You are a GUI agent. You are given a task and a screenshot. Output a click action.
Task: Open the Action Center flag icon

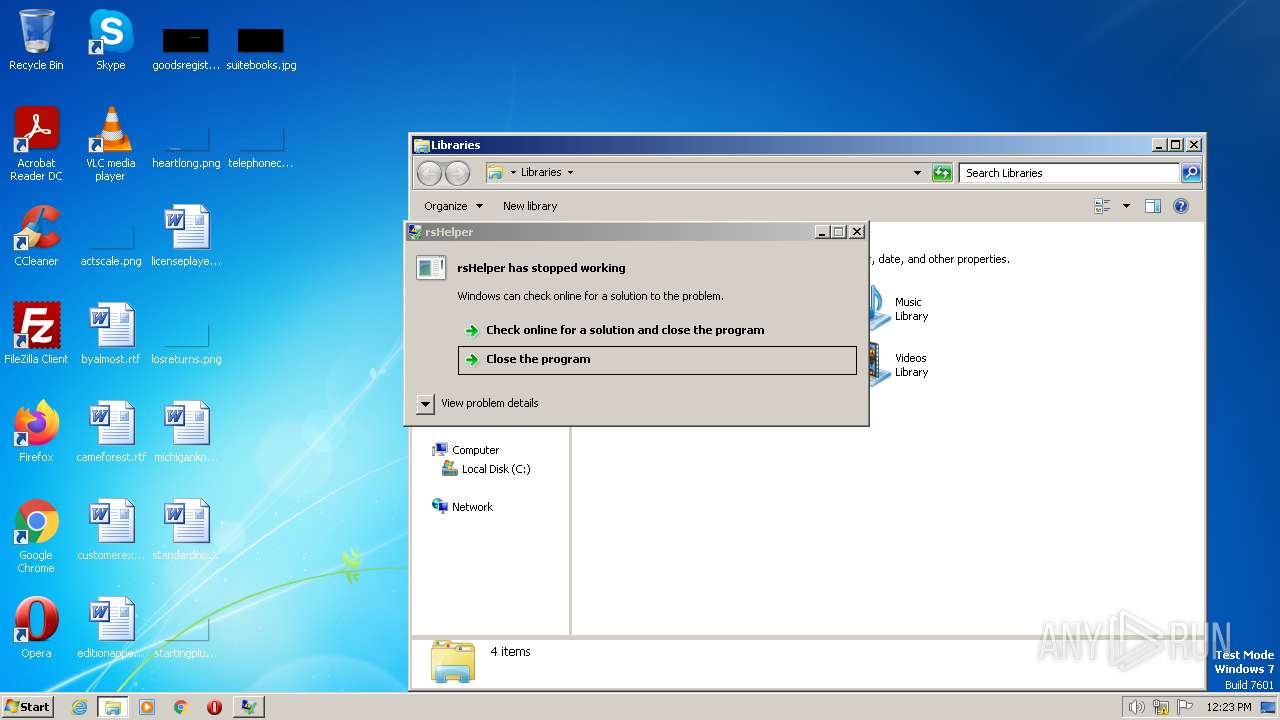(x=1185, y=707)
